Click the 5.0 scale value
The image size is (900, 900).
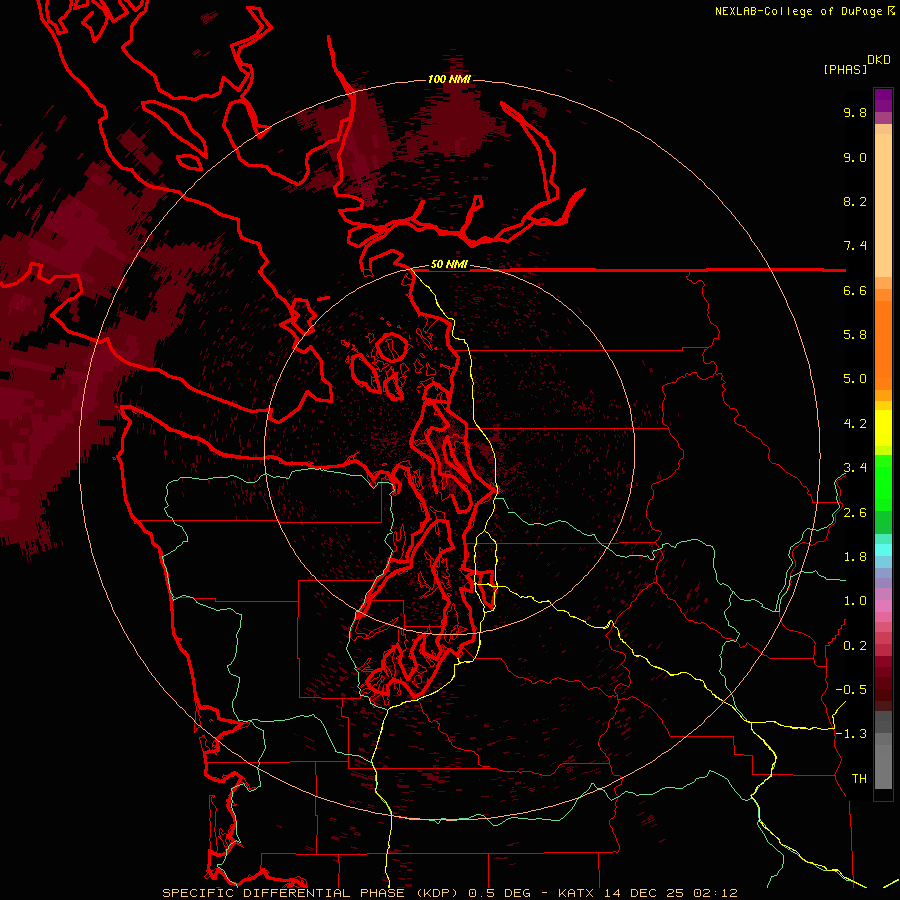(855, 379)
